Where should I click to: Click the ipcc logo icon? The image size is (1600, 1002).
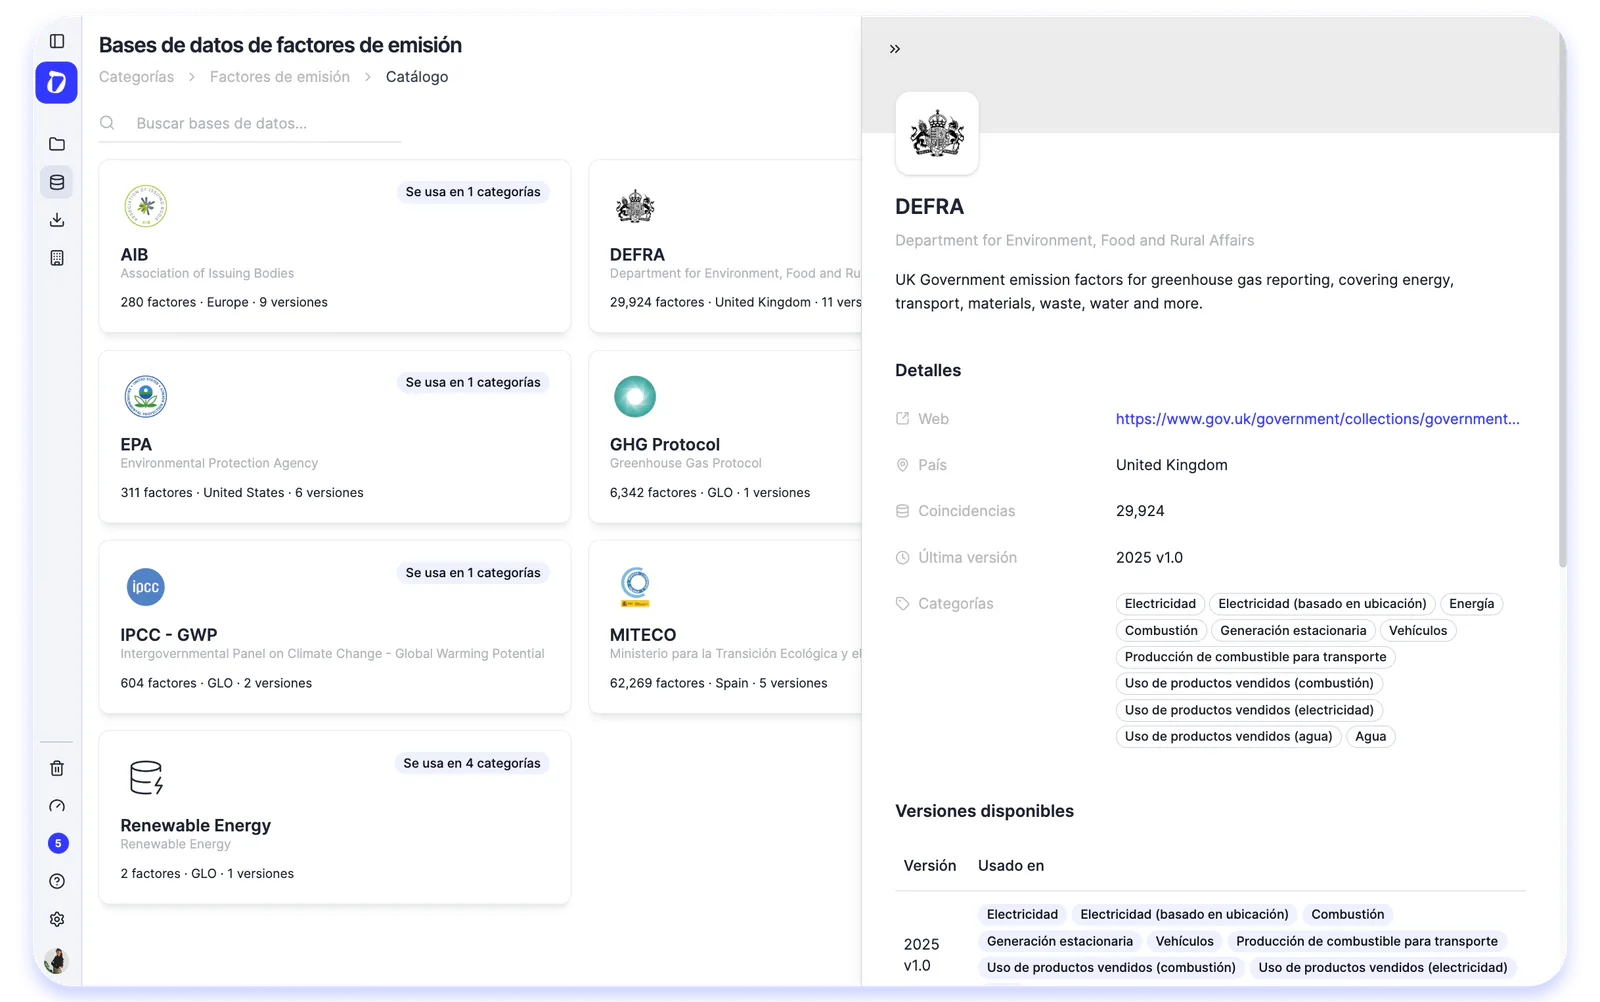tap(146, 587)
